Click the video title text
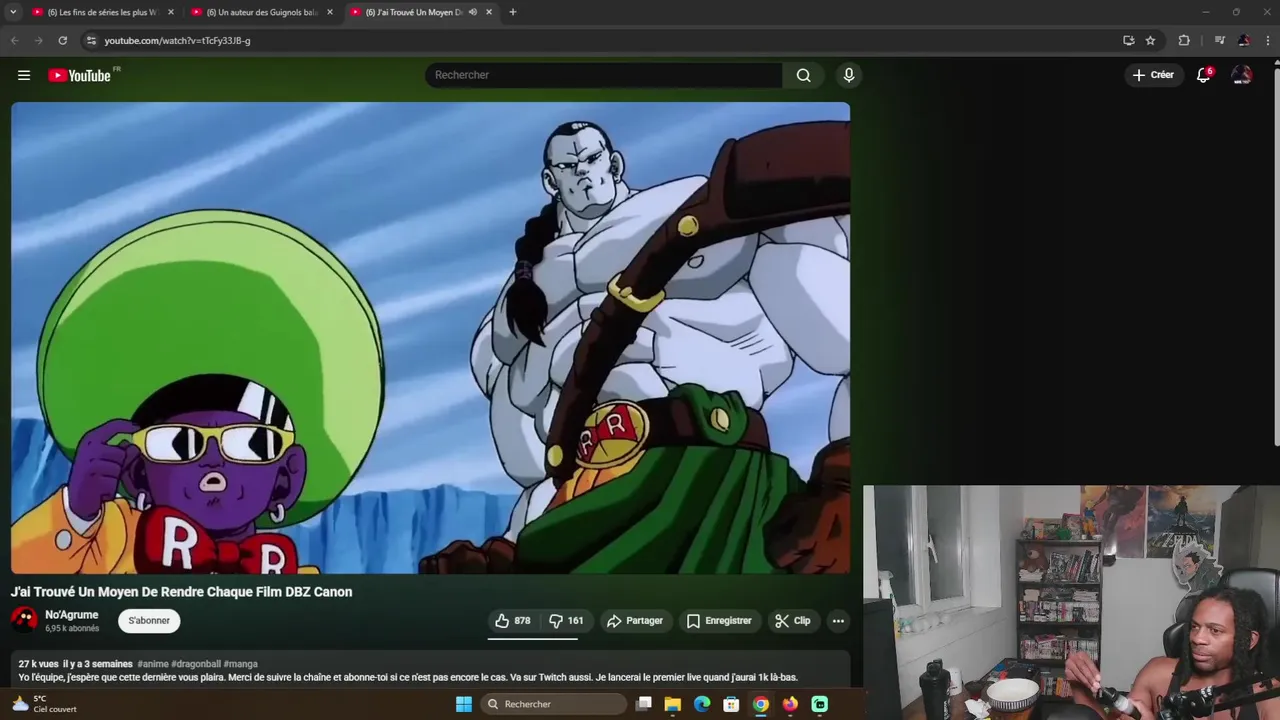The image size is (1280, 720). 182,592
